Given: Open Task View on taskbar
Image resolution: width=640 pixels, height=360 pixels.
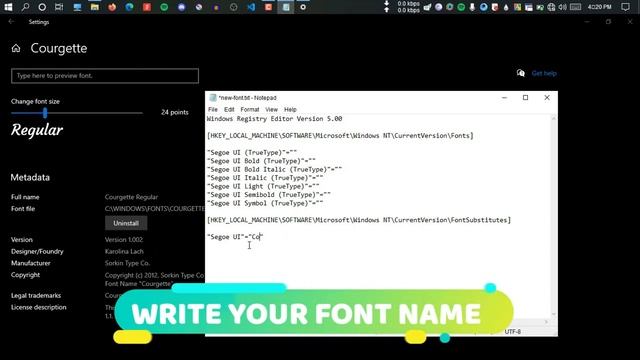Looking at the screenshot, I should (x=59, y=7).
